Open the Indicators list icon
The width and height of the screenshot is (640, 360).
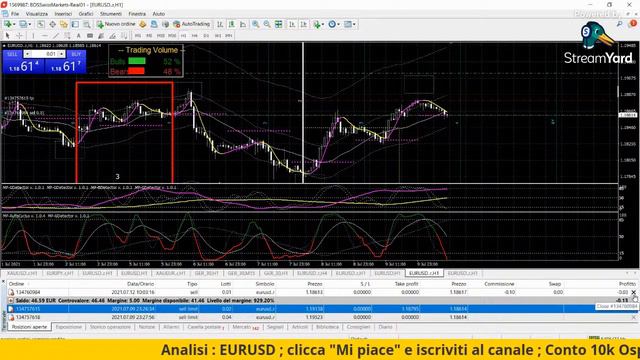pyautogui.click(x=317, y=24)
